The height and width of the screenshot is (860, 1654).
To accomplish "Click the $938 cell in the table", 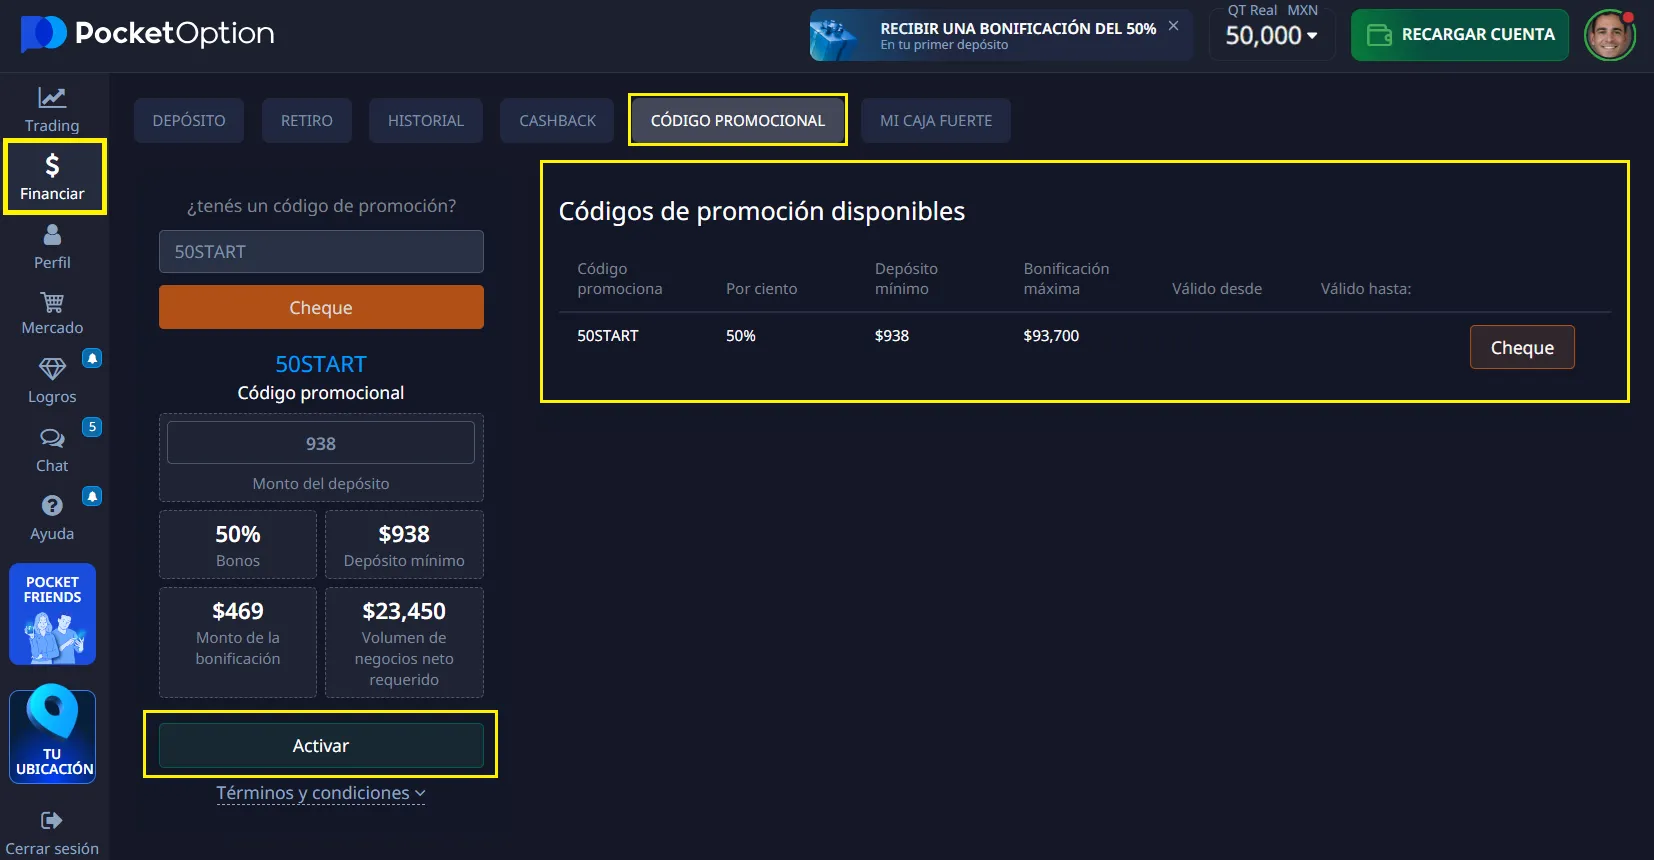I will [x=892, y=336].
